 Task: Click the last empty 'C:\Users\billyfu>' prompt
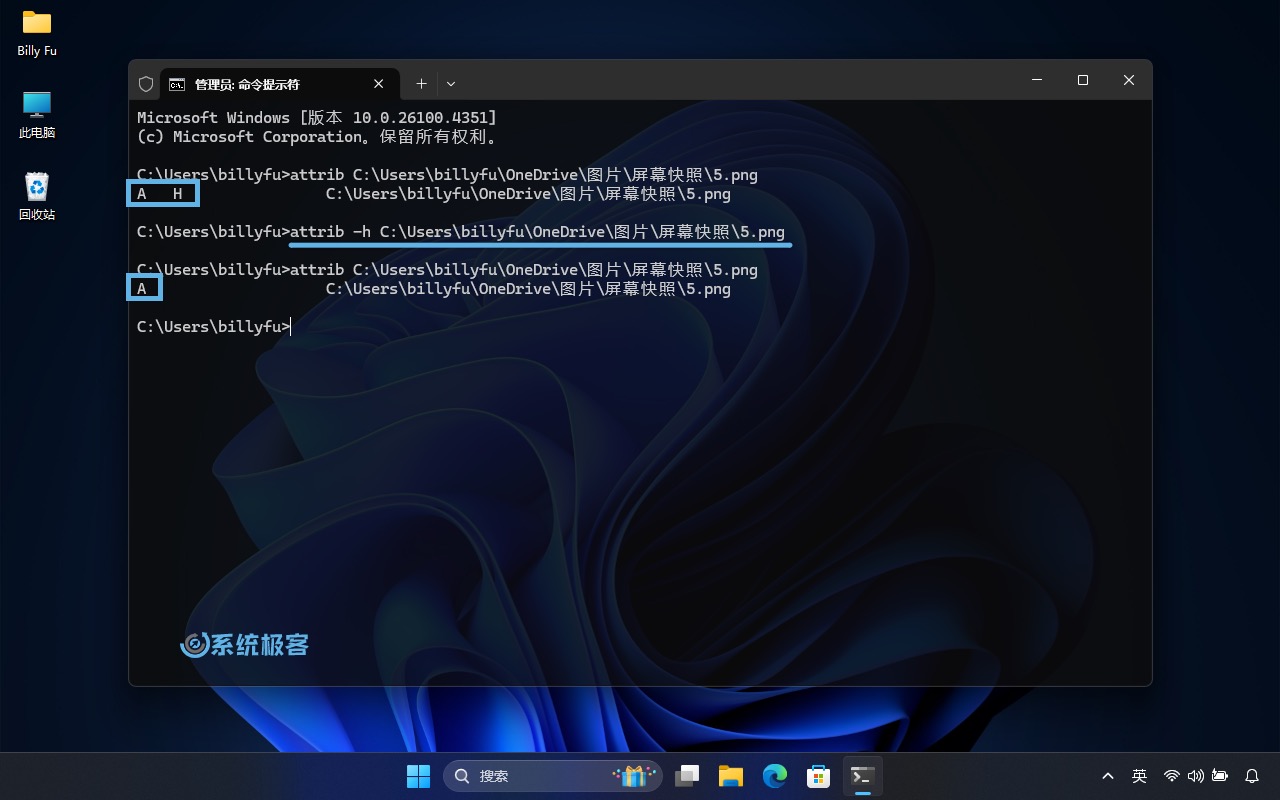click(x=213, y=327)
